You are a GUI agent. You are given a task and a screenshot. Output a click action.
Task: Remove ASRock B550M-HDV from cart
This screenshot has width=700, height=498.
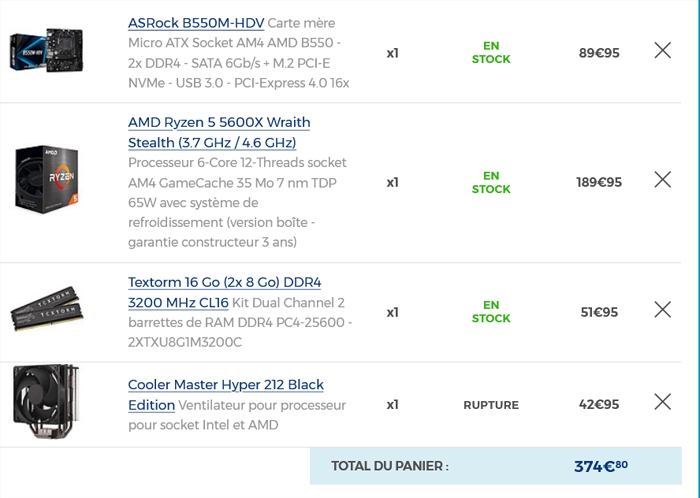(x=662, y=50)
